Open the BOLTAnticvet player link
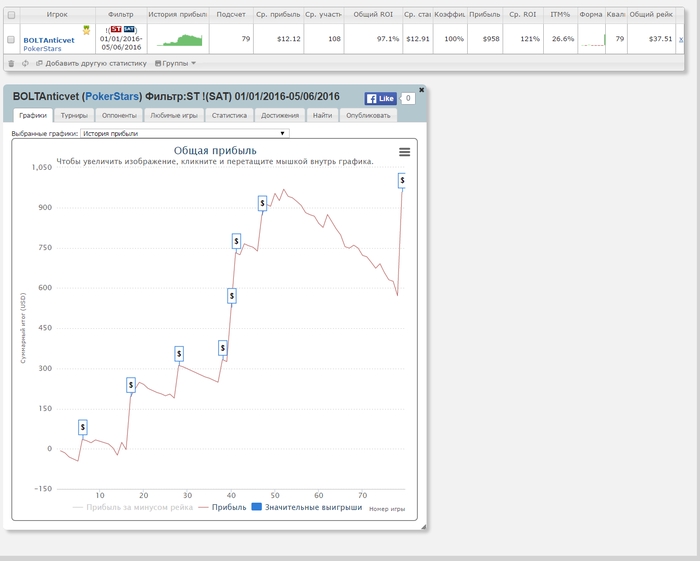This screenshot has width=700, height=561. [49, 40]
